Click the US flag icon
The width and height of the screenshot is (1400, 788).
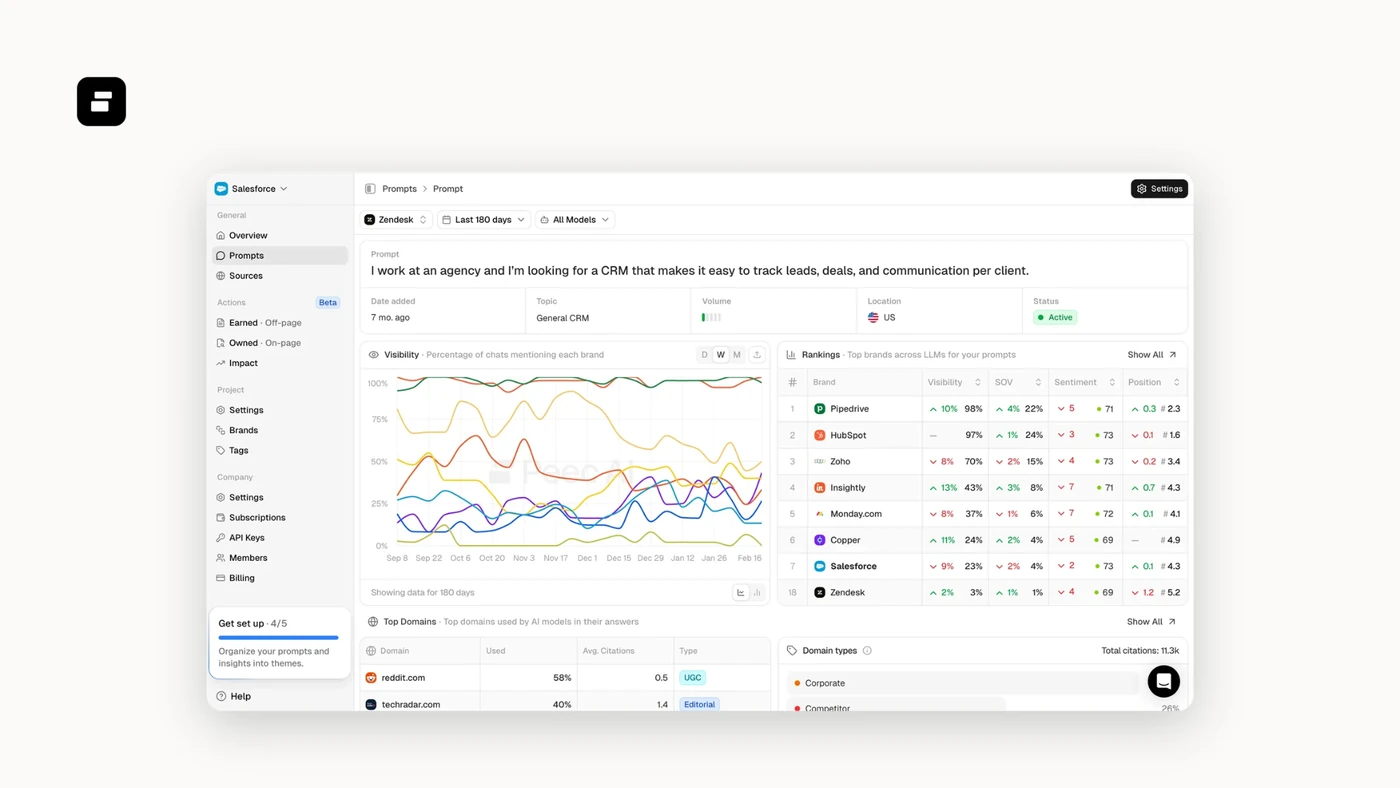(x=873, y=318)
